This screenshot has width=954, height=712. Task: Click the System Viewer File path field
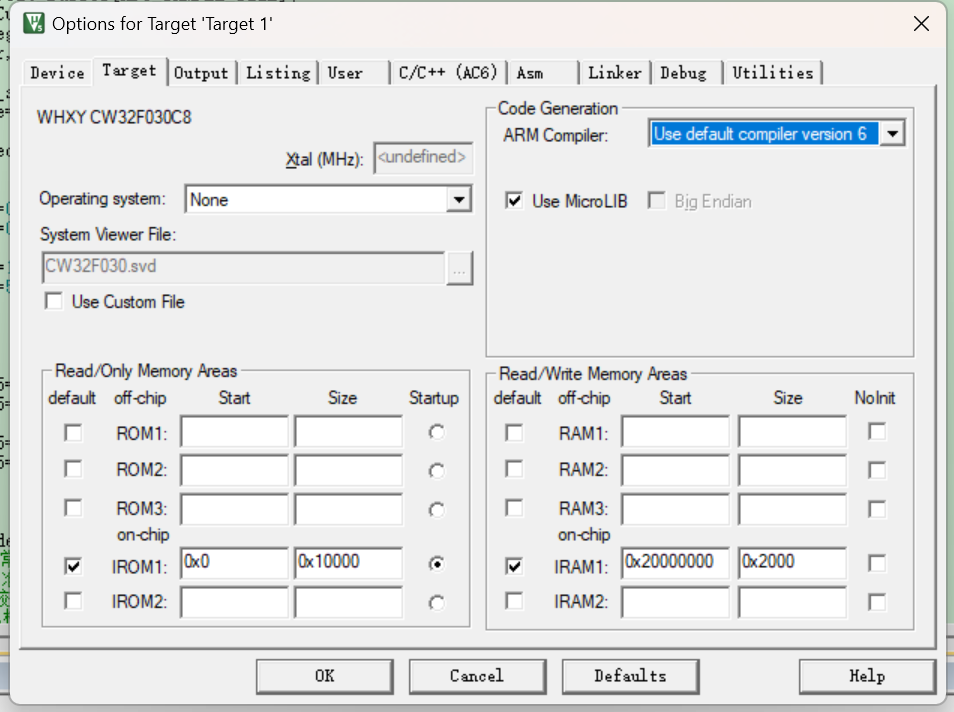click(x=243, y=267)
